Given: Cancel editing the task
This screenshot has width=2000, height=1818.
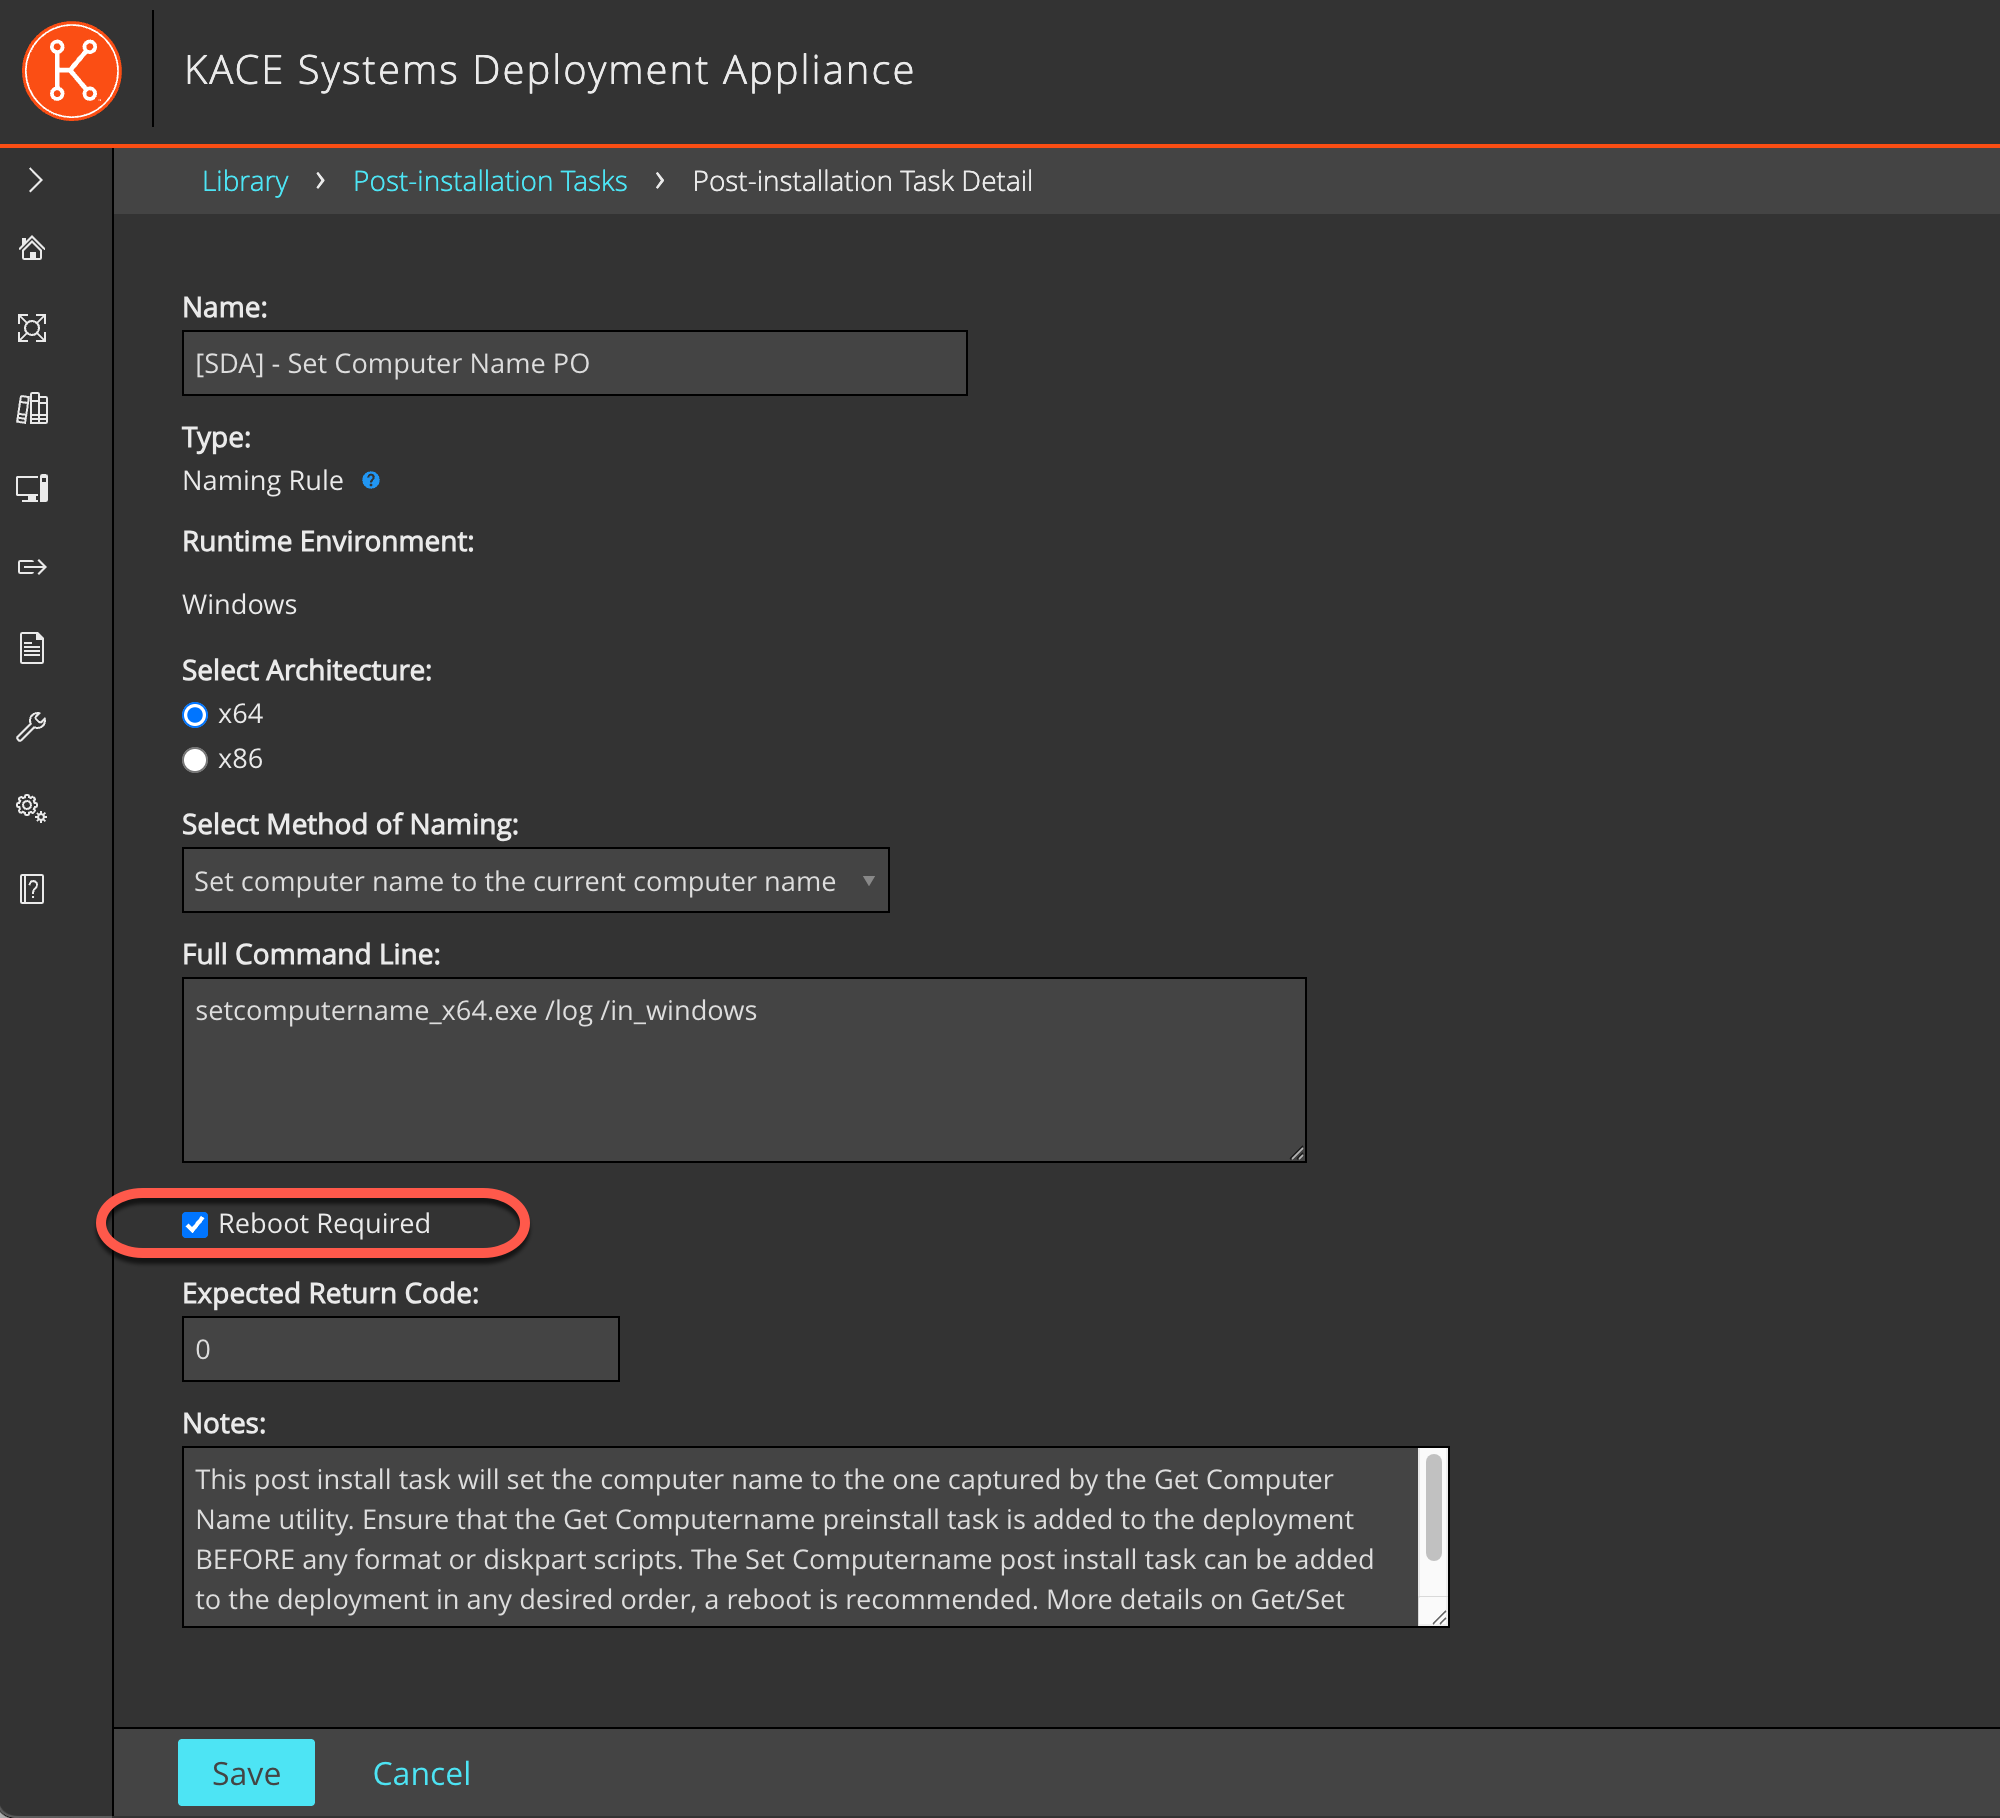Looking at the screenshot, I should (421, 1772).
